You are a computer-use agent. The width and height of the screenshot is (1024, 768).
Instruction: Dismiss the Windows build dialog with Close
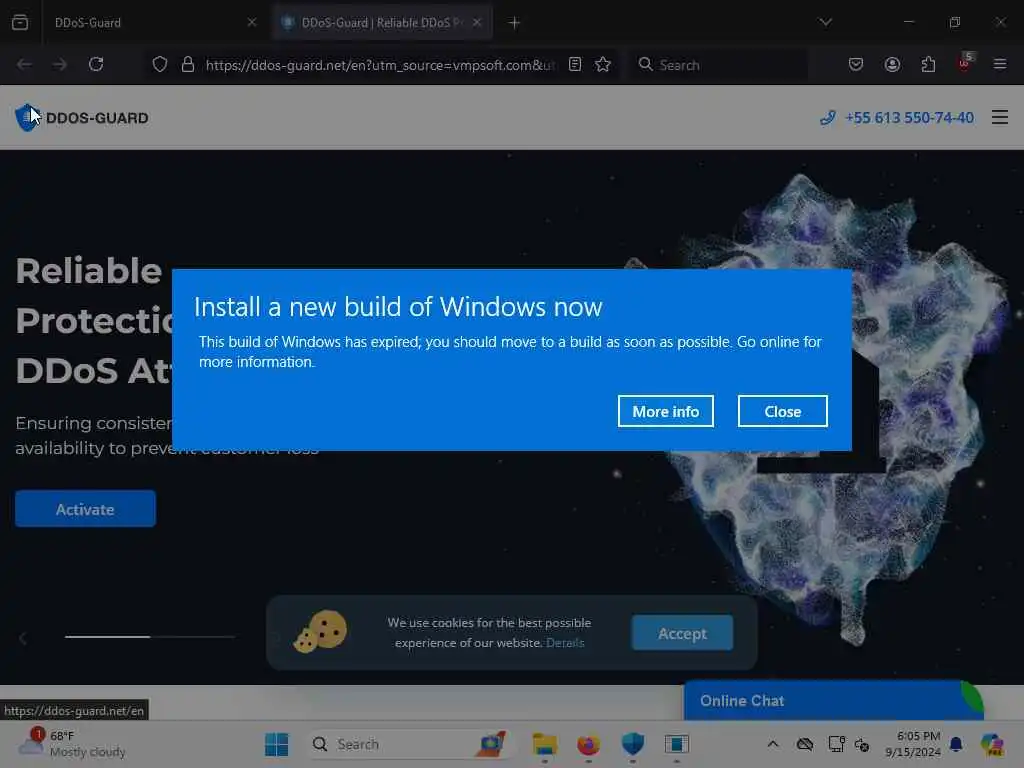click(x=782, y=411)
